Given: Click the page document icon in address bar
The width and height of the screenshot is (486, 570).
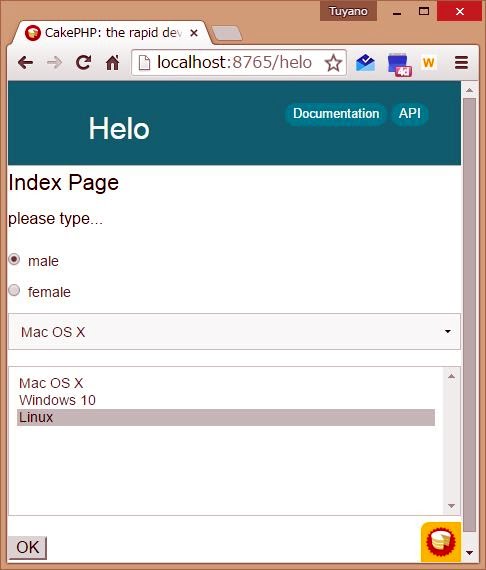Looking at the screenshot, I should [144, 63].
